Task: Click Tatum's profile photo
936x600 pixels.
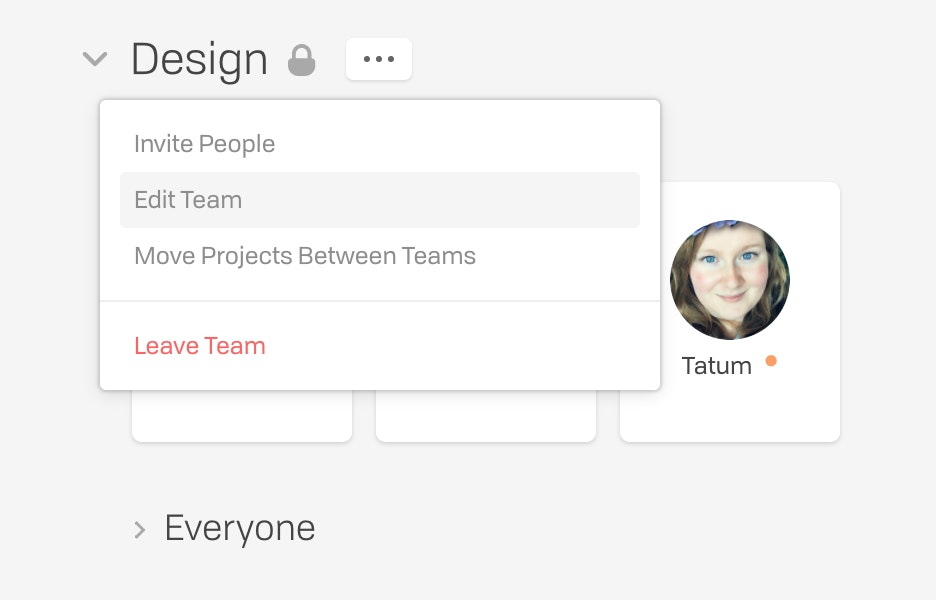Action: [x=729, y=279]
